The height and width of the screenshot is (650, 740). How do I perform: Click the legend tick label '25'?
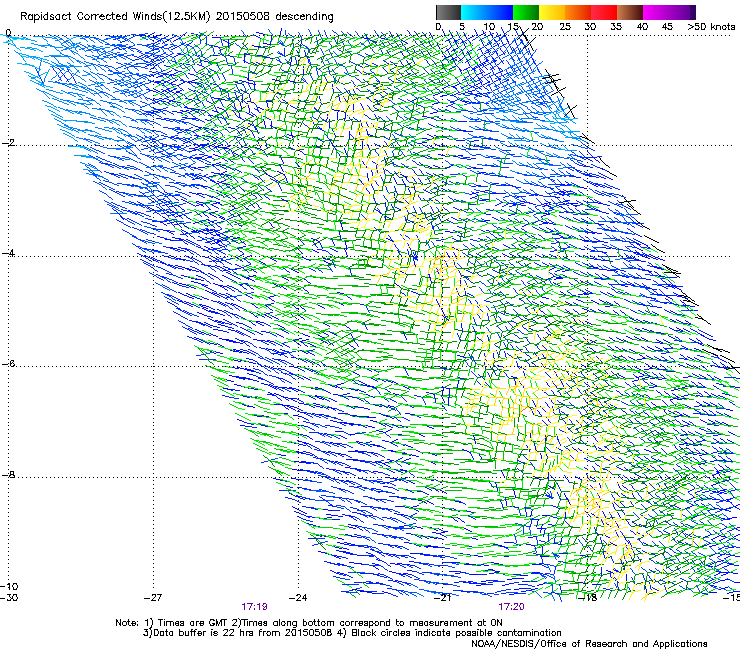(x=565, y=27)
